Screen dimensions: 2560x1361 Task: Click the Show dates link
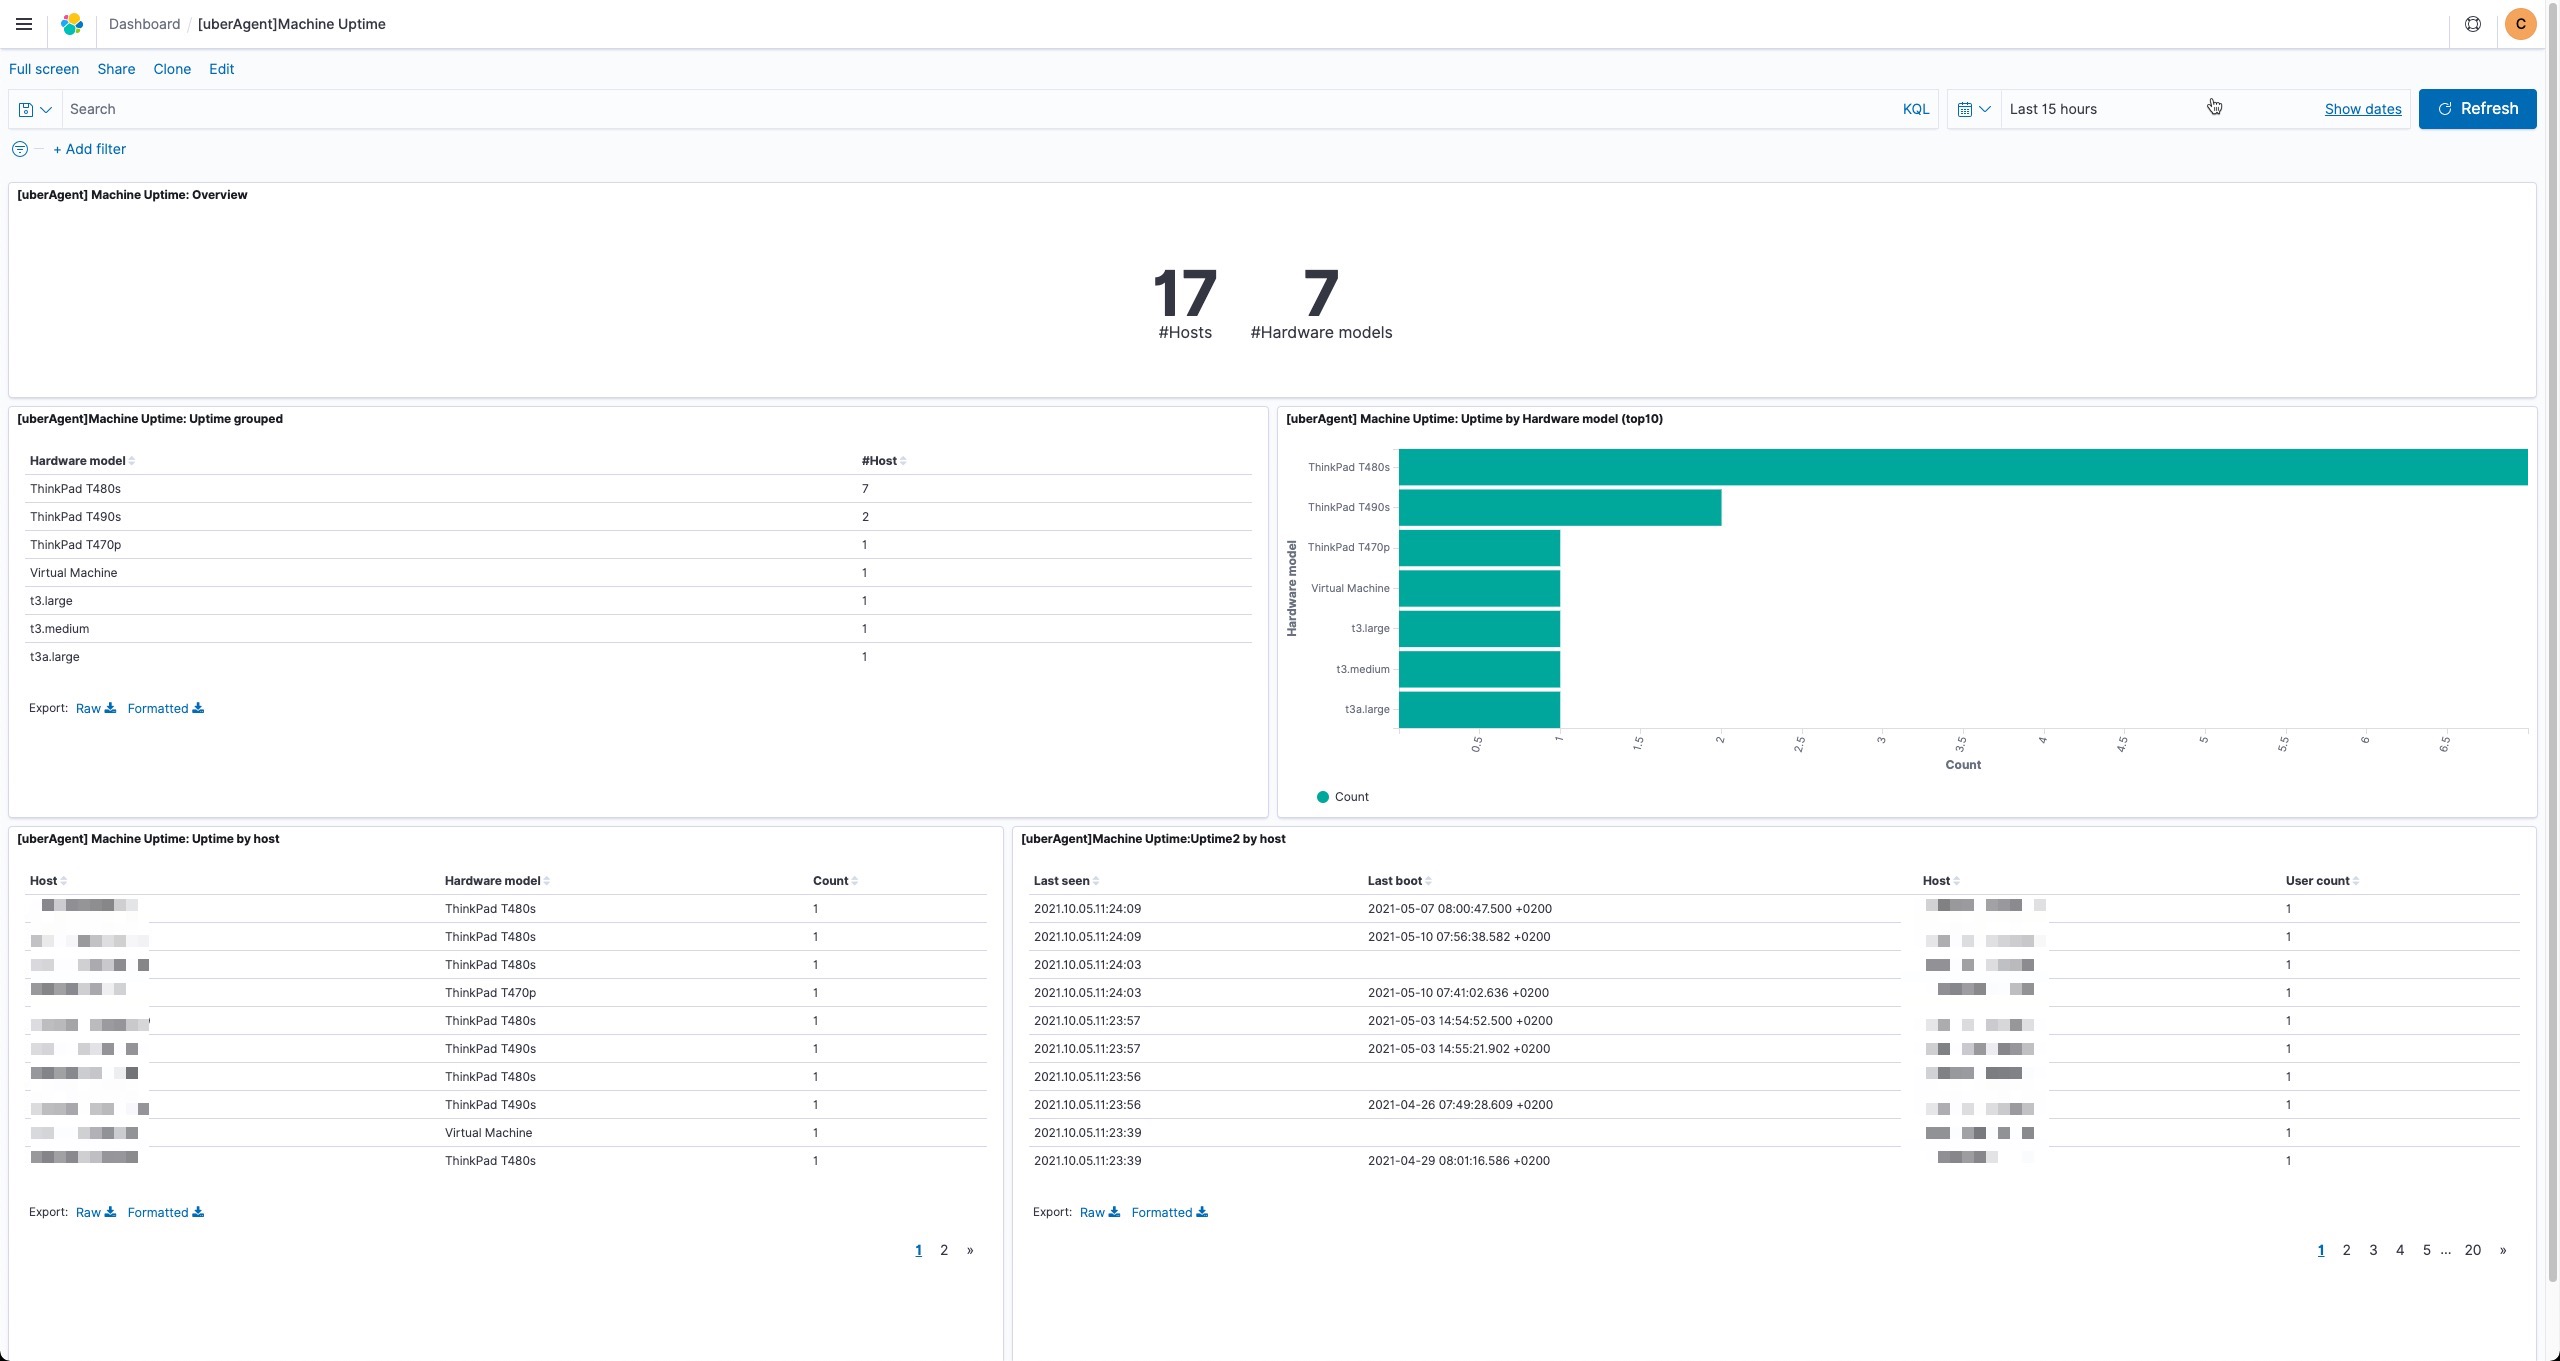(x=2362, y=109)
